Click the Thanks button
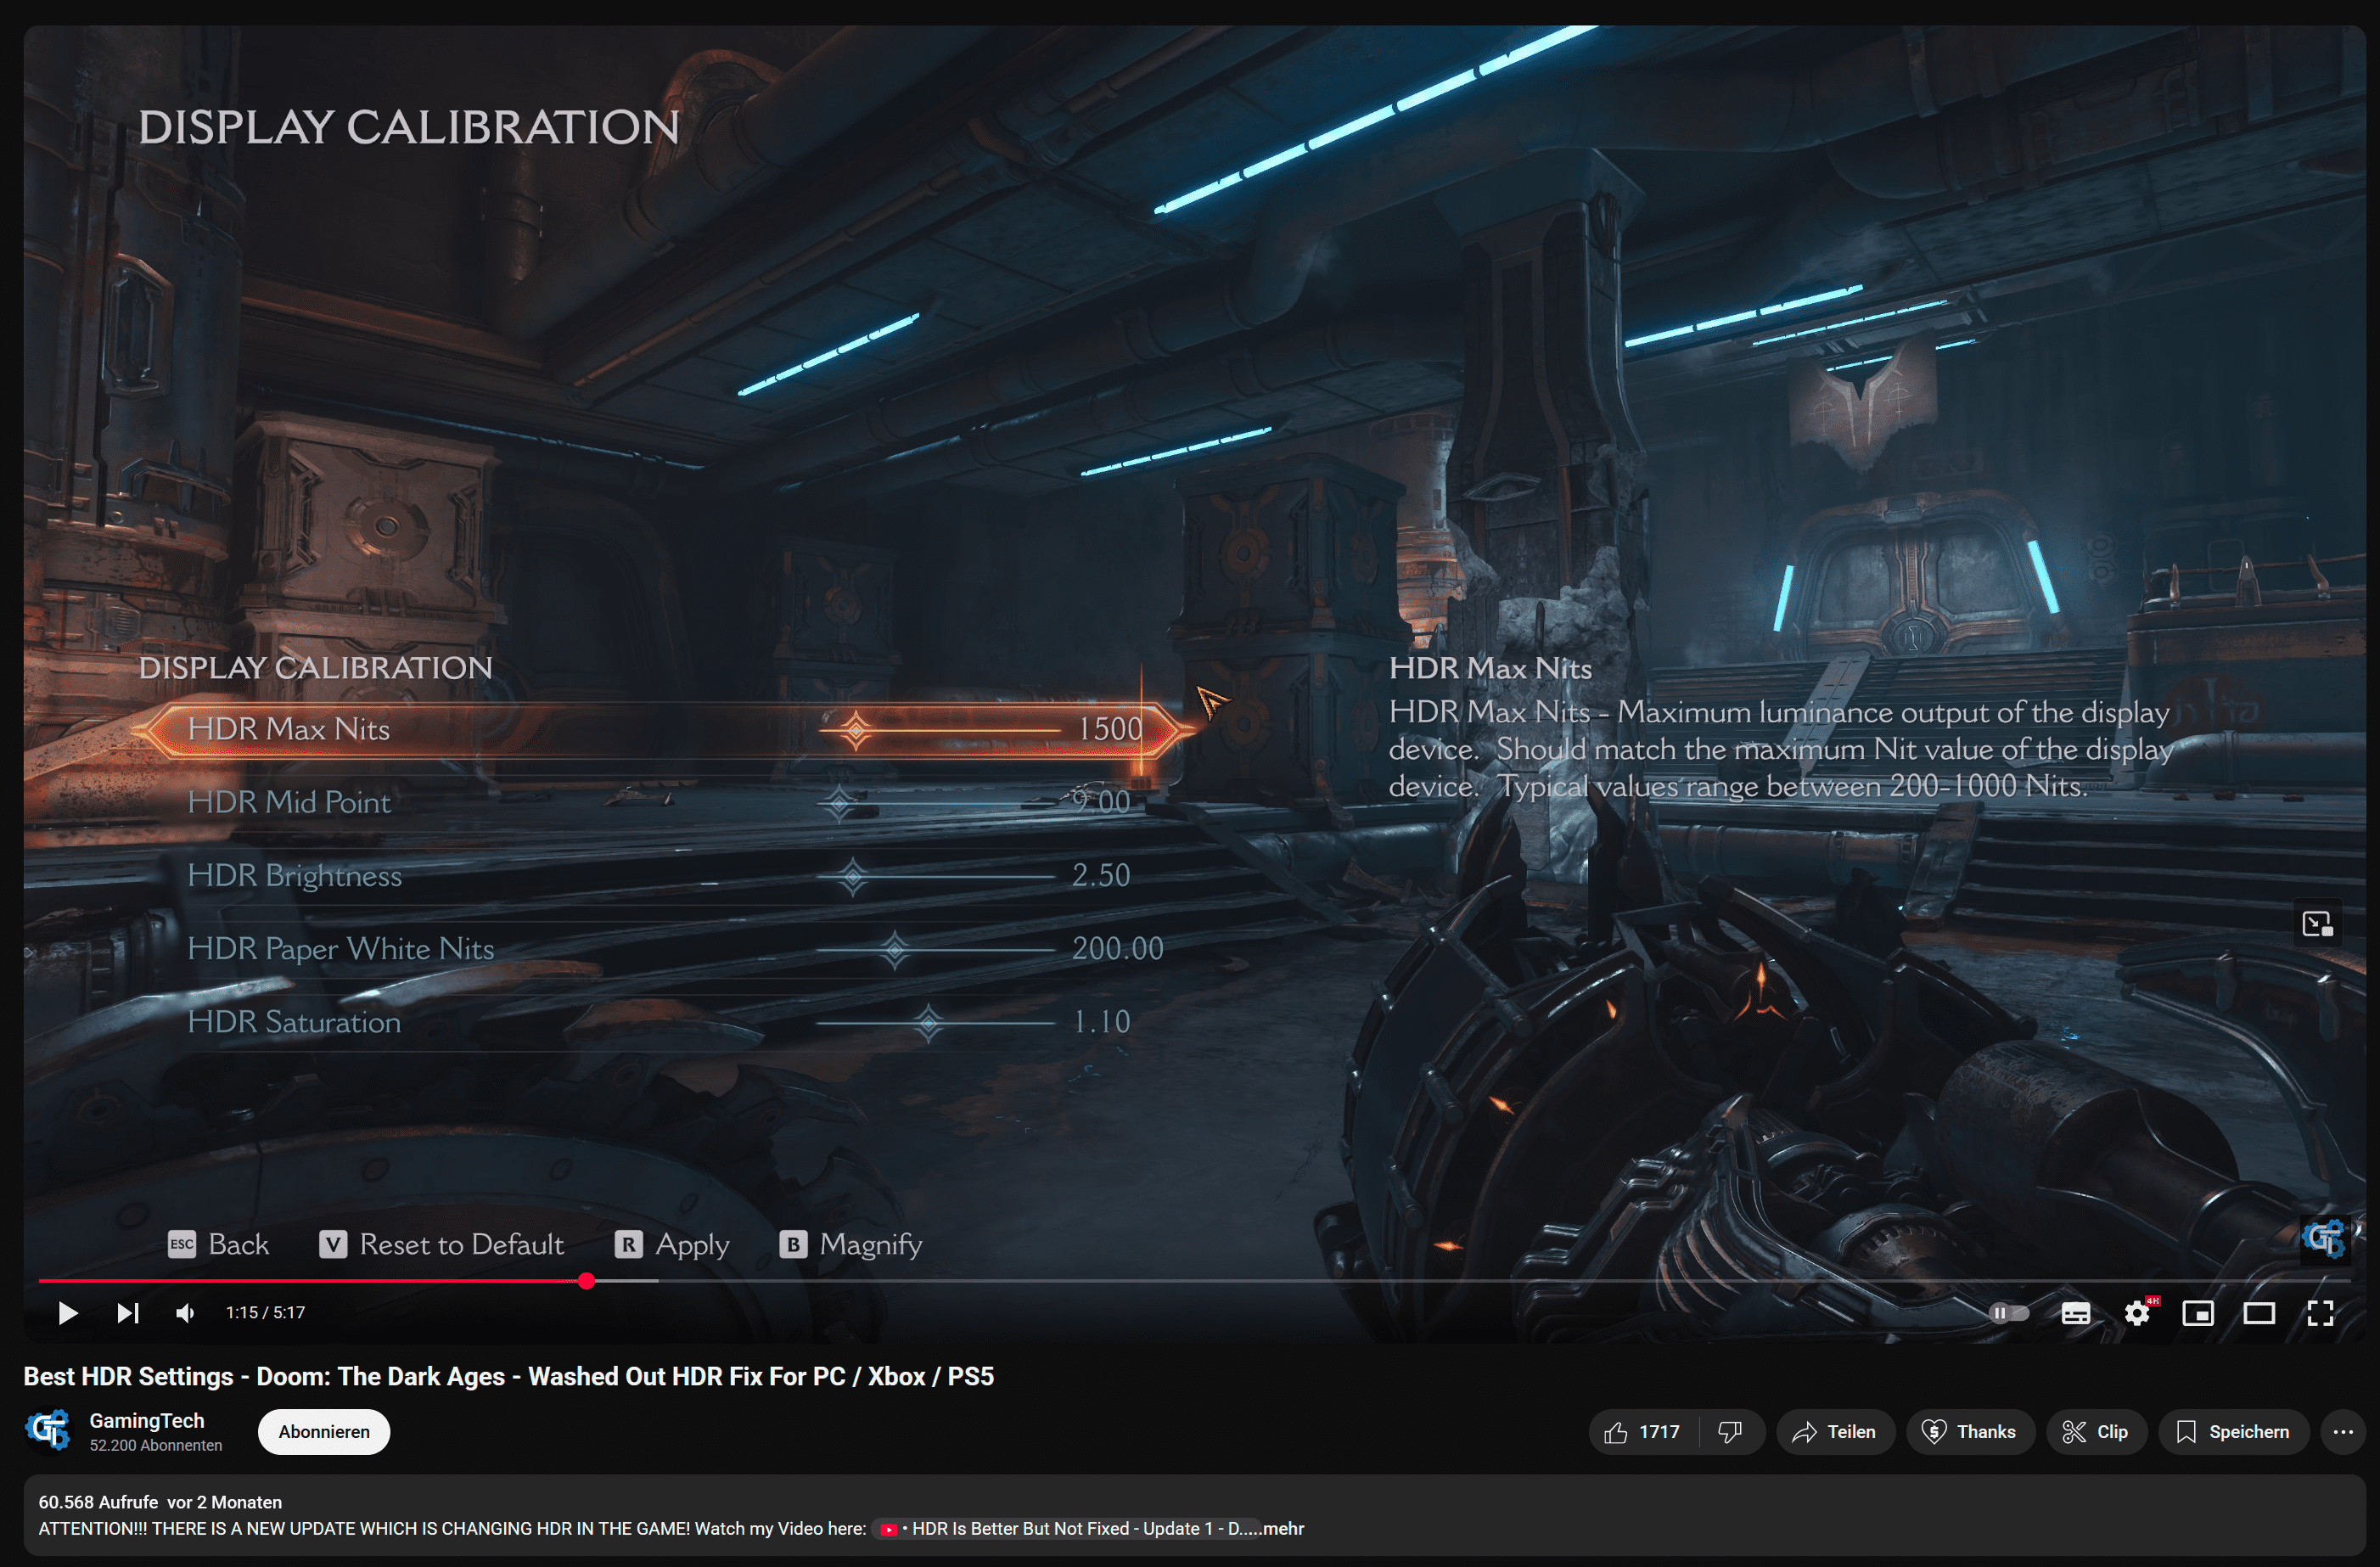2380x1567 pixels. [1970, 1431]
